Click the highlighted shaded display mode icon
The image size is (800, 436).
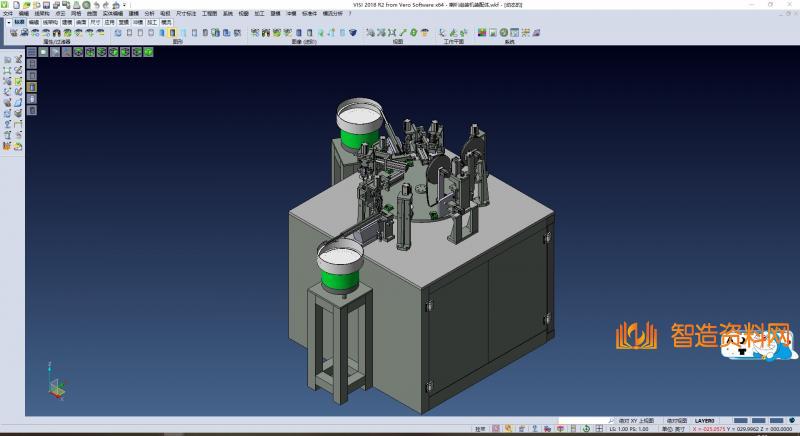coord(174,33)
